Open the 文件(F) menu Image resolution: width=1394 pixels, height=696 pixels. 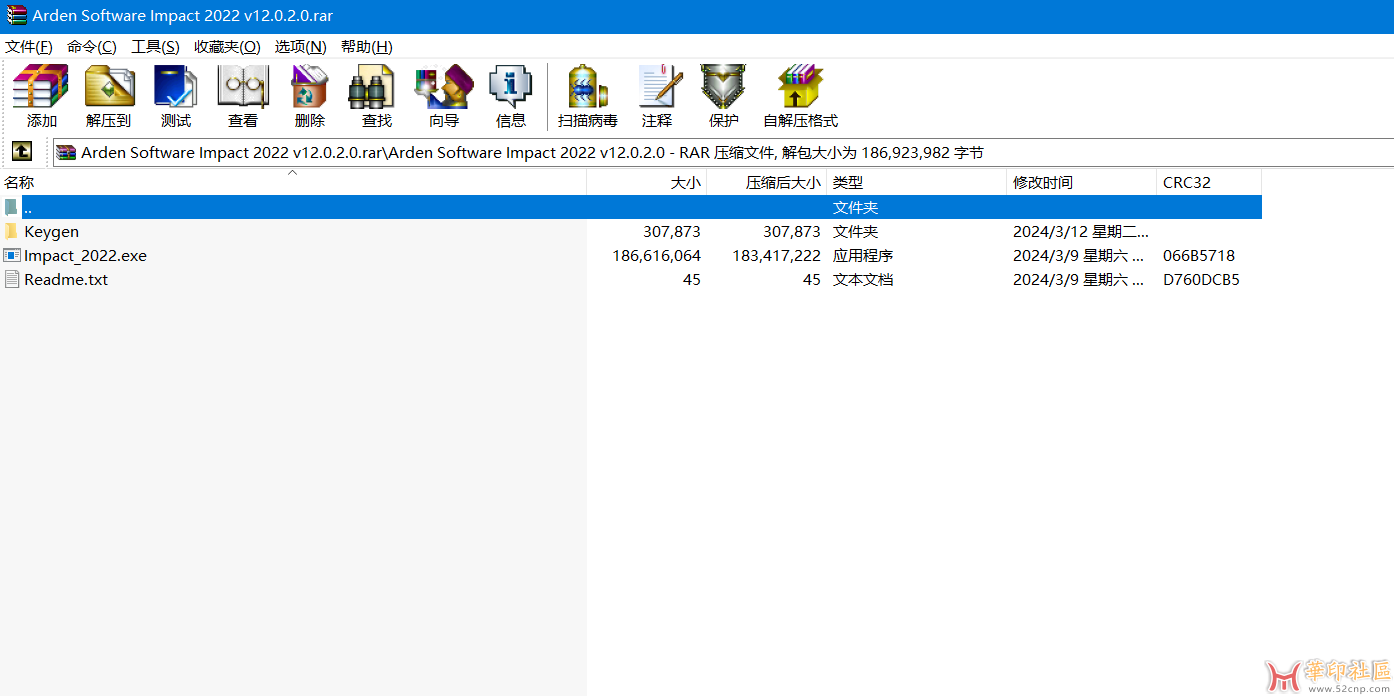[x=29, y=47]
